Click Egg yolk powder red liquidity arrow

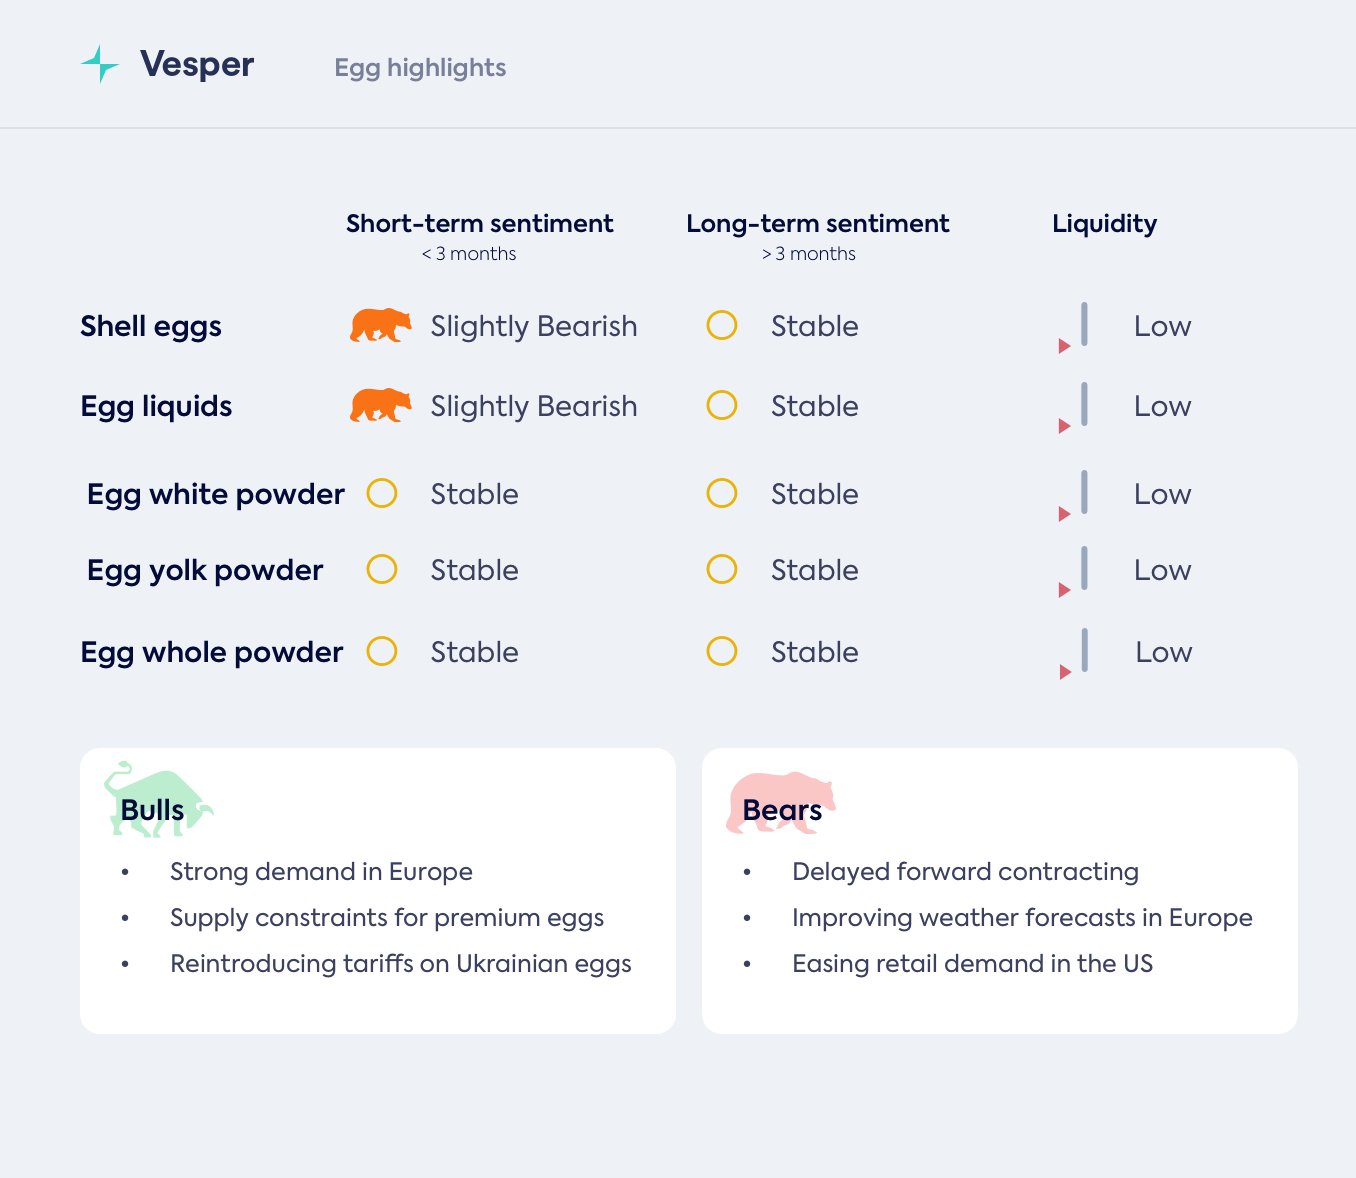pyautogui.click(x=1065, y=590)
